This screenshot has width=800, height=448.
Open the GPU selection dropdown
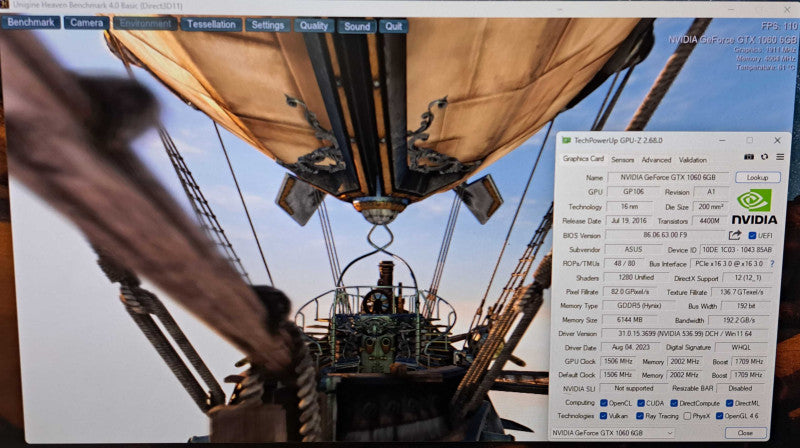tap(613, 433)
